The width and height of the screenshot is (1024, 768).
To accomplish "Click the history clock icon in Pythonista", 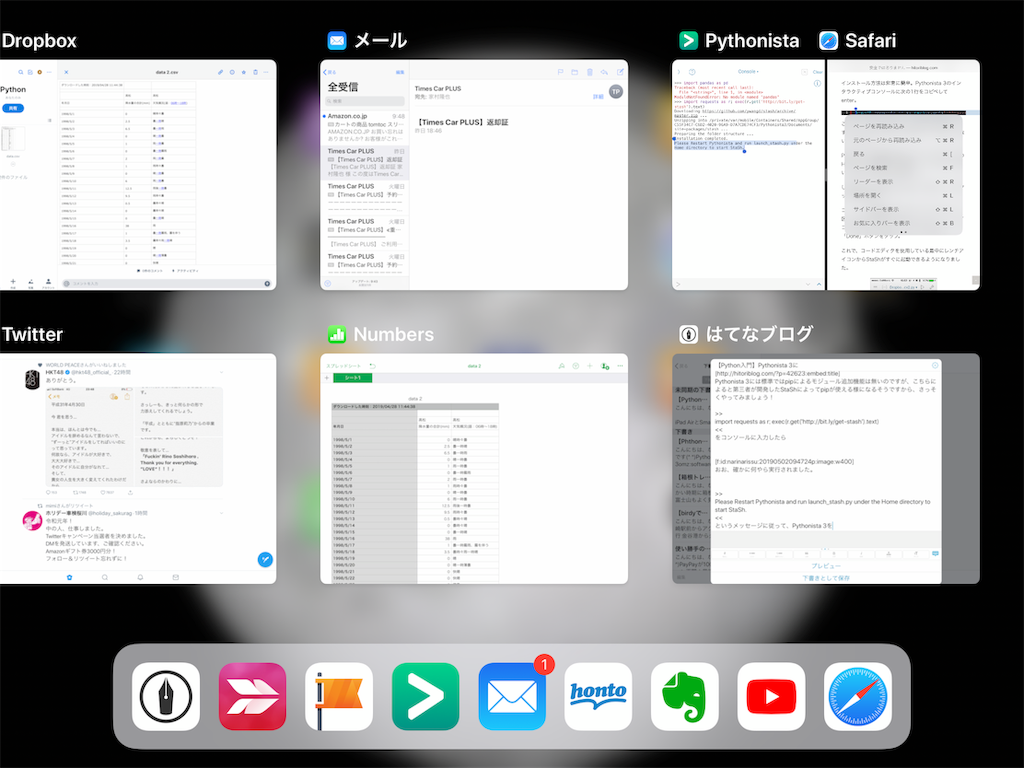I will coord(692,72).
